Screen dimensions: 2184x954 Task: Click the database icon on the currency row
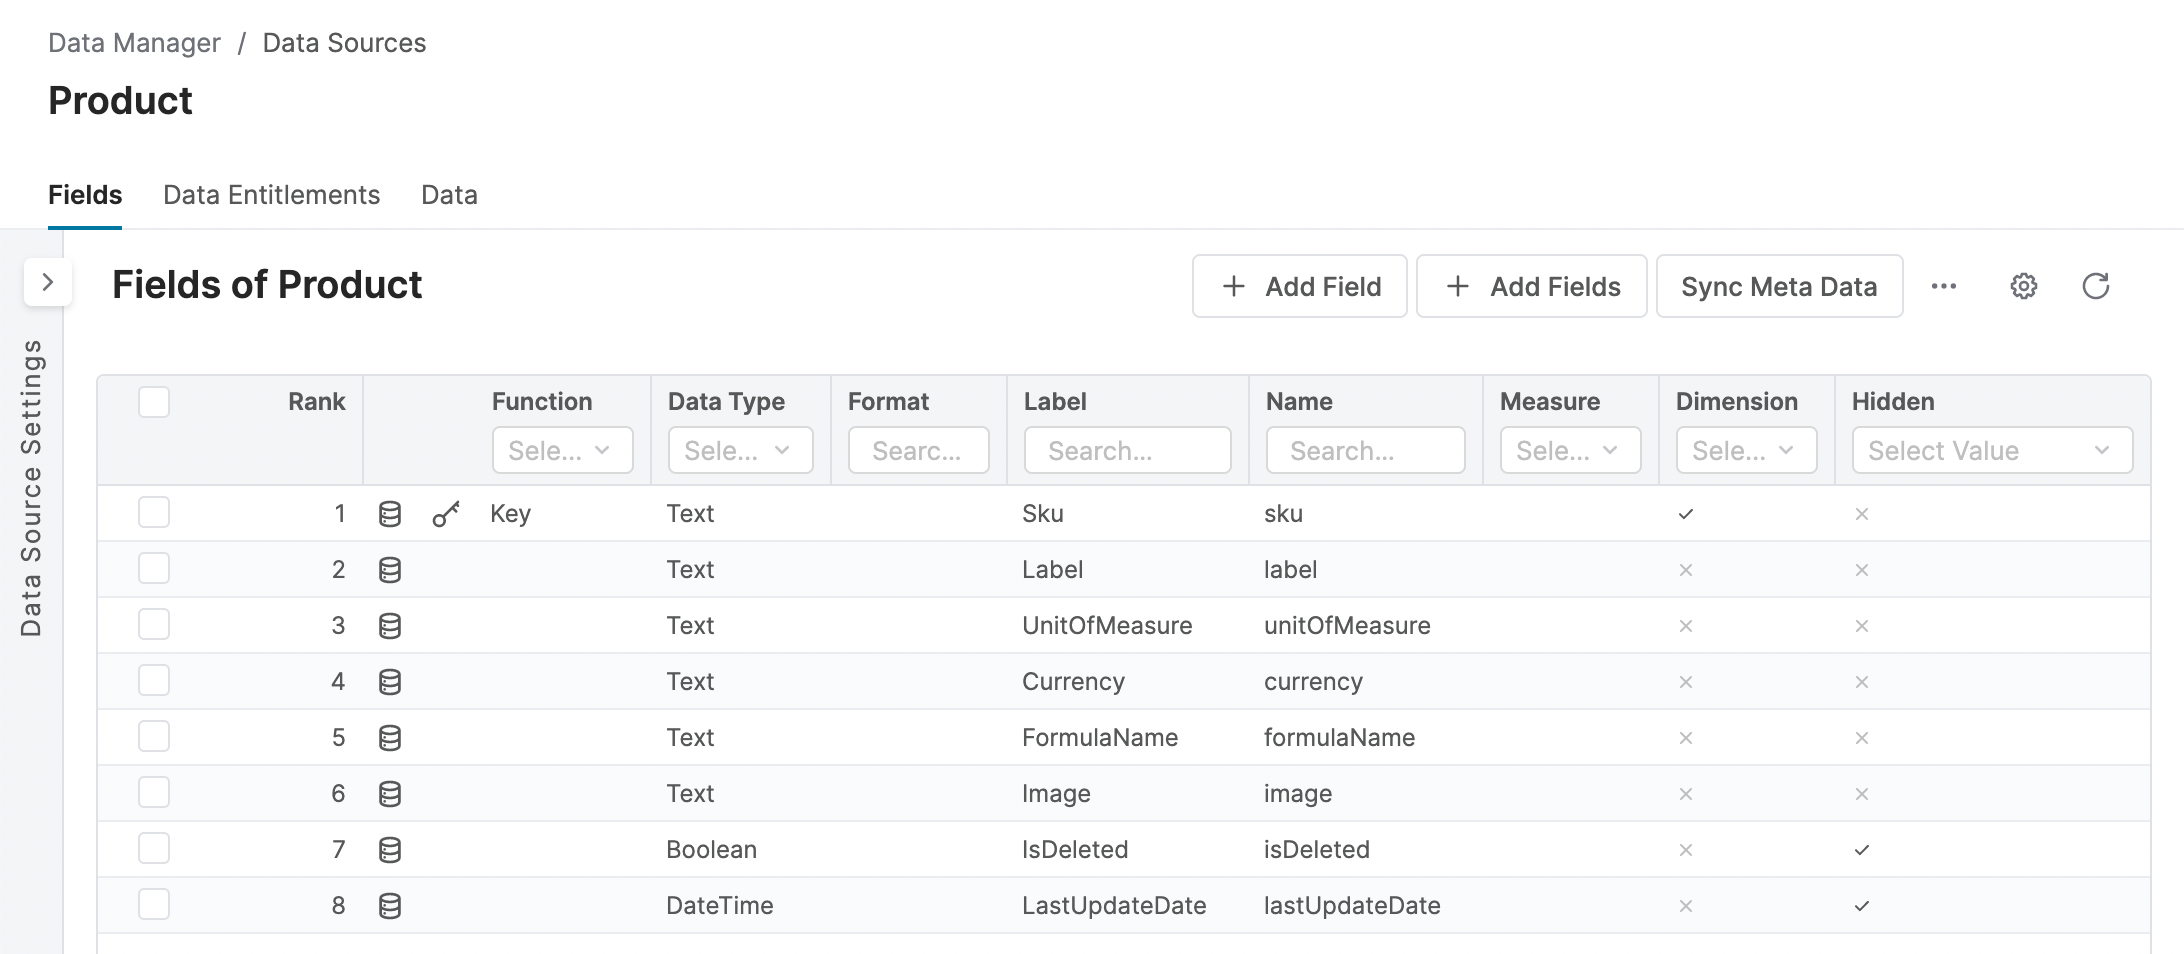pyautogui.click(x=391, y=681)
